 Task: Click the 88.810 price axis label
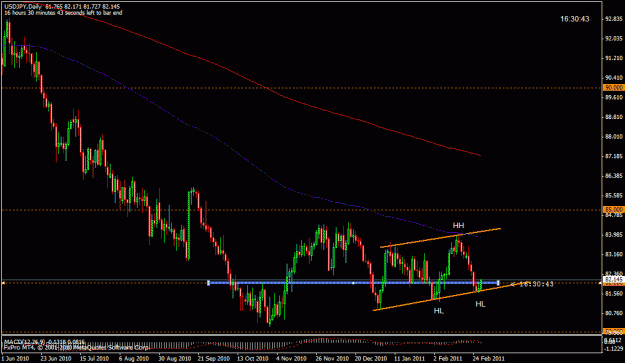point(614,117)
